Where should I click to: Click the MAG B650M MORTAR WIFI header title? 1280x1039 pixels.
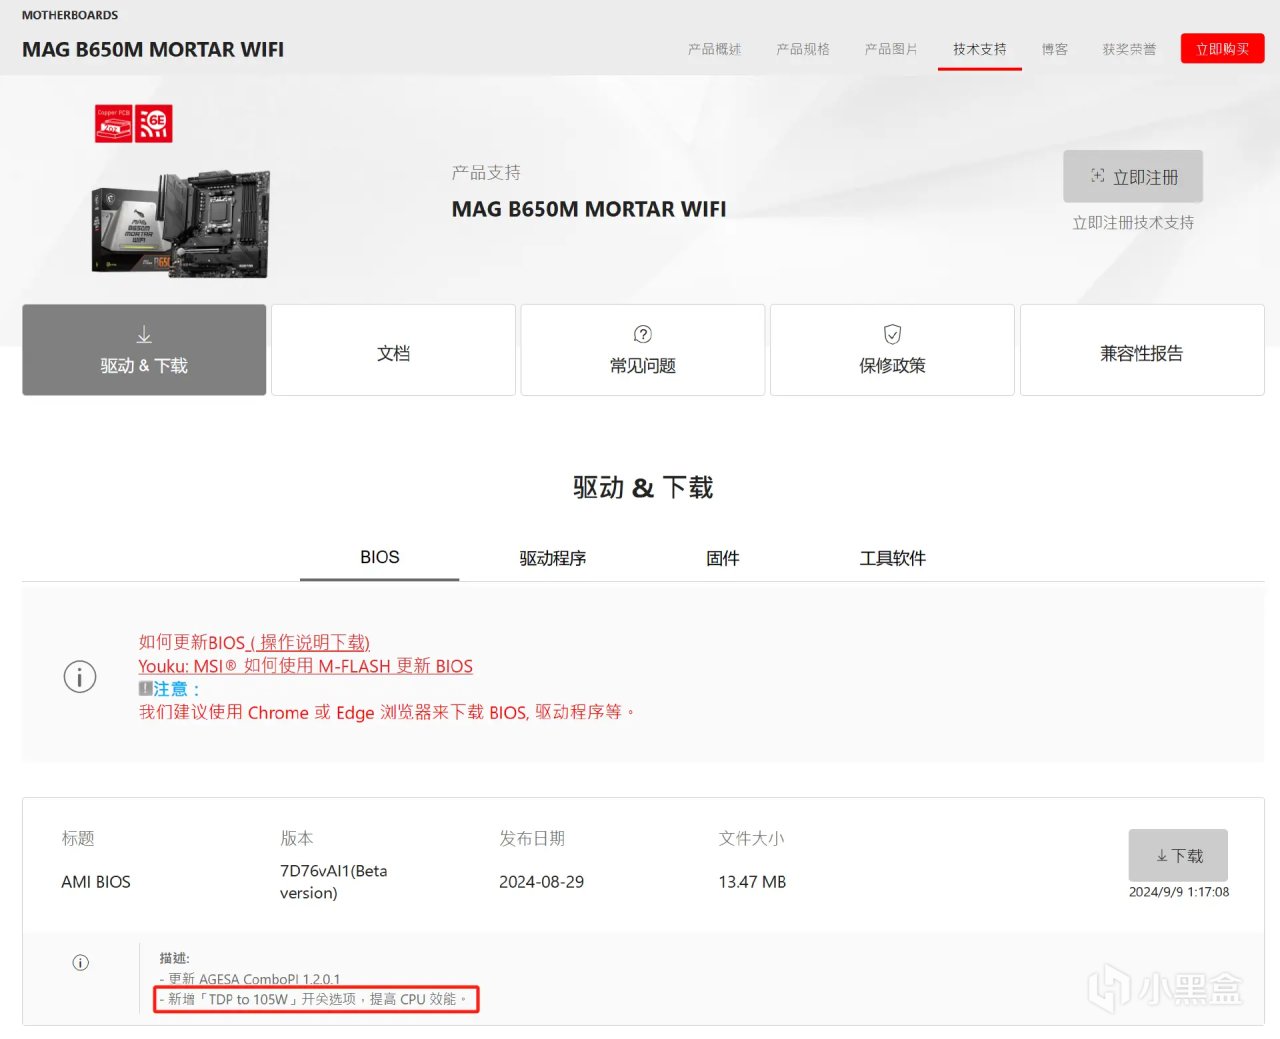[x=153, y=50]
